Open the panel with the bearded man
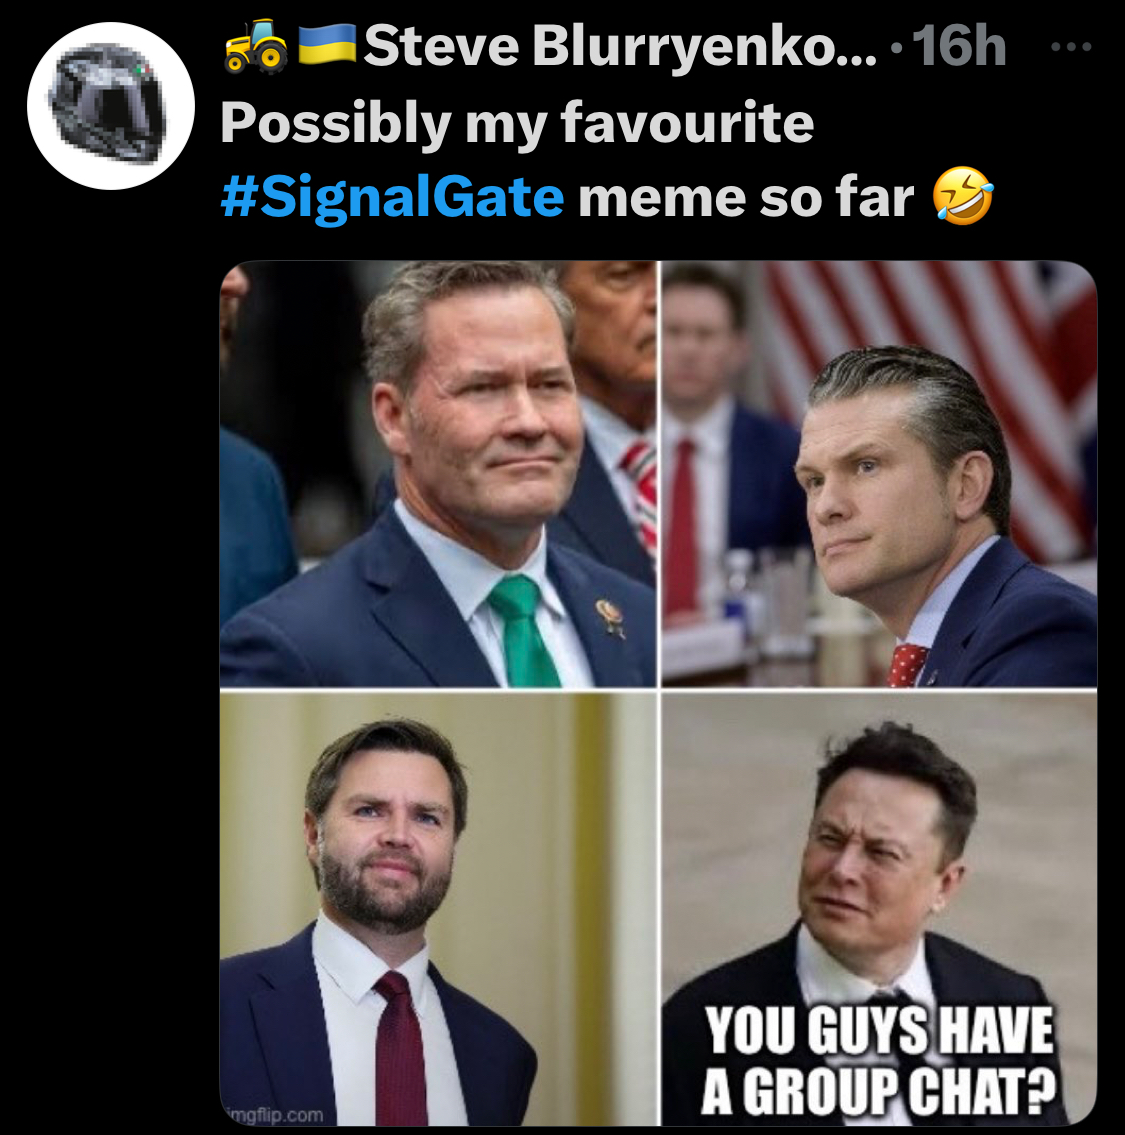Screen dimensions: 1125x1135 pyautogui.click(x=438, y=908)
